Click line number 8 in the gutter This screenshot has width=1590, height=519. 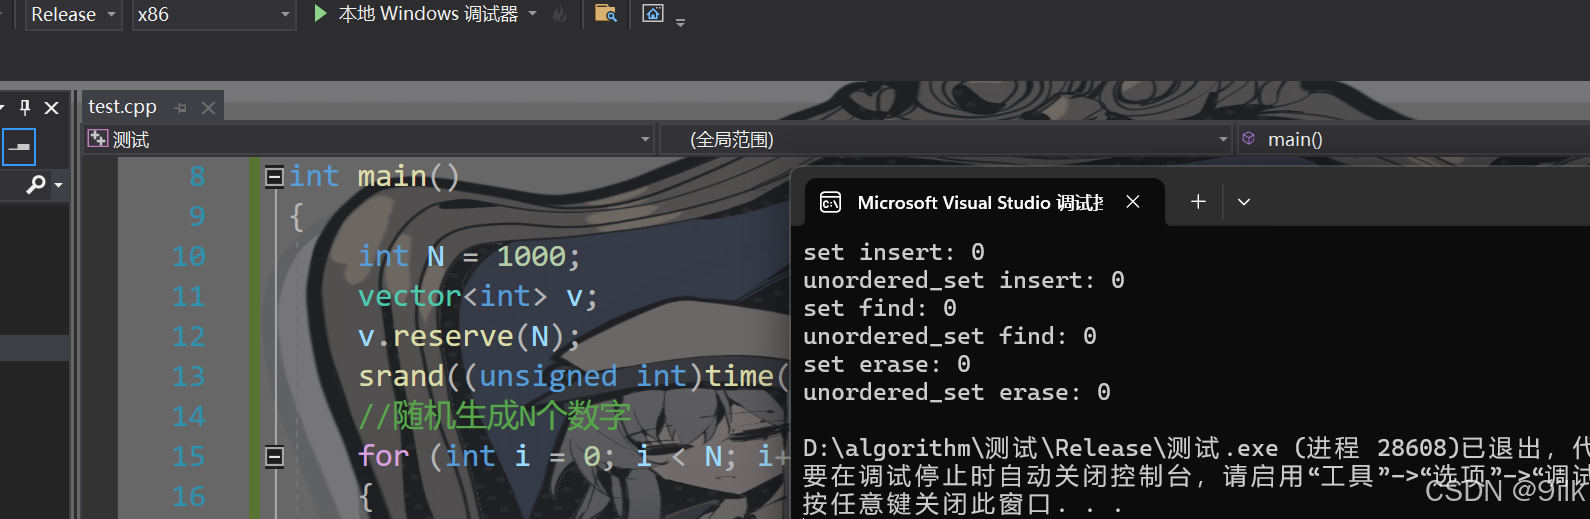pyautogui.click(x=197, y=176)
